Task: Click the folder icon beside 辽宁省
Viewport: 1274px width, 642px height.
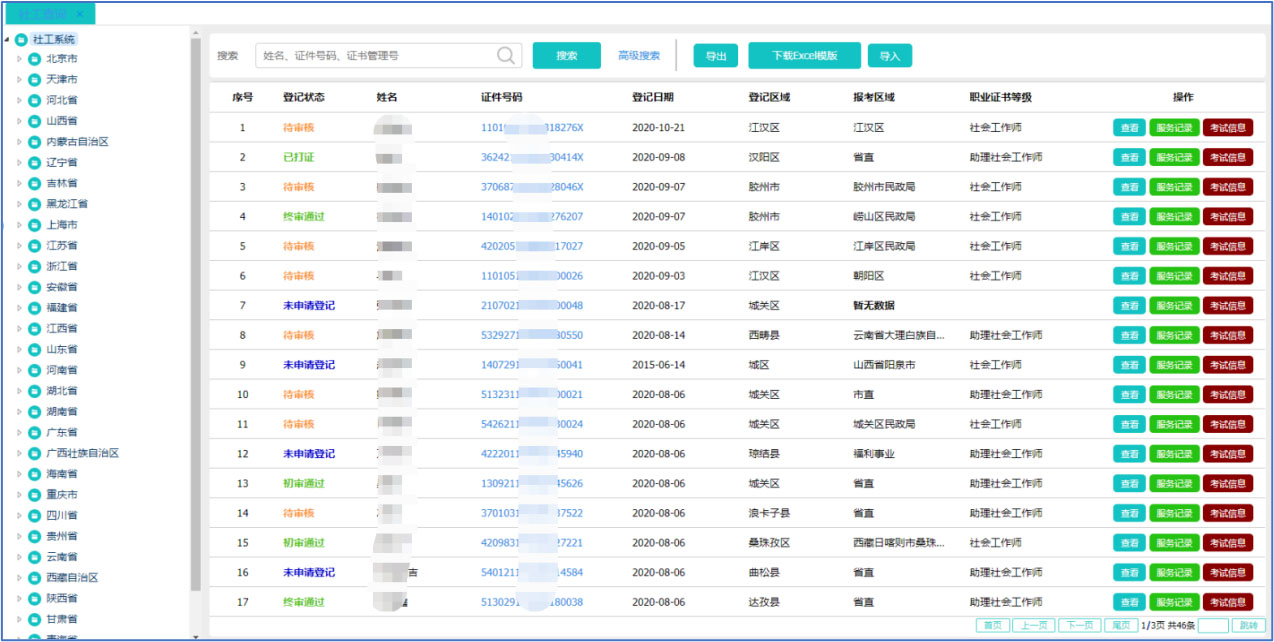Action: (35, 163)
